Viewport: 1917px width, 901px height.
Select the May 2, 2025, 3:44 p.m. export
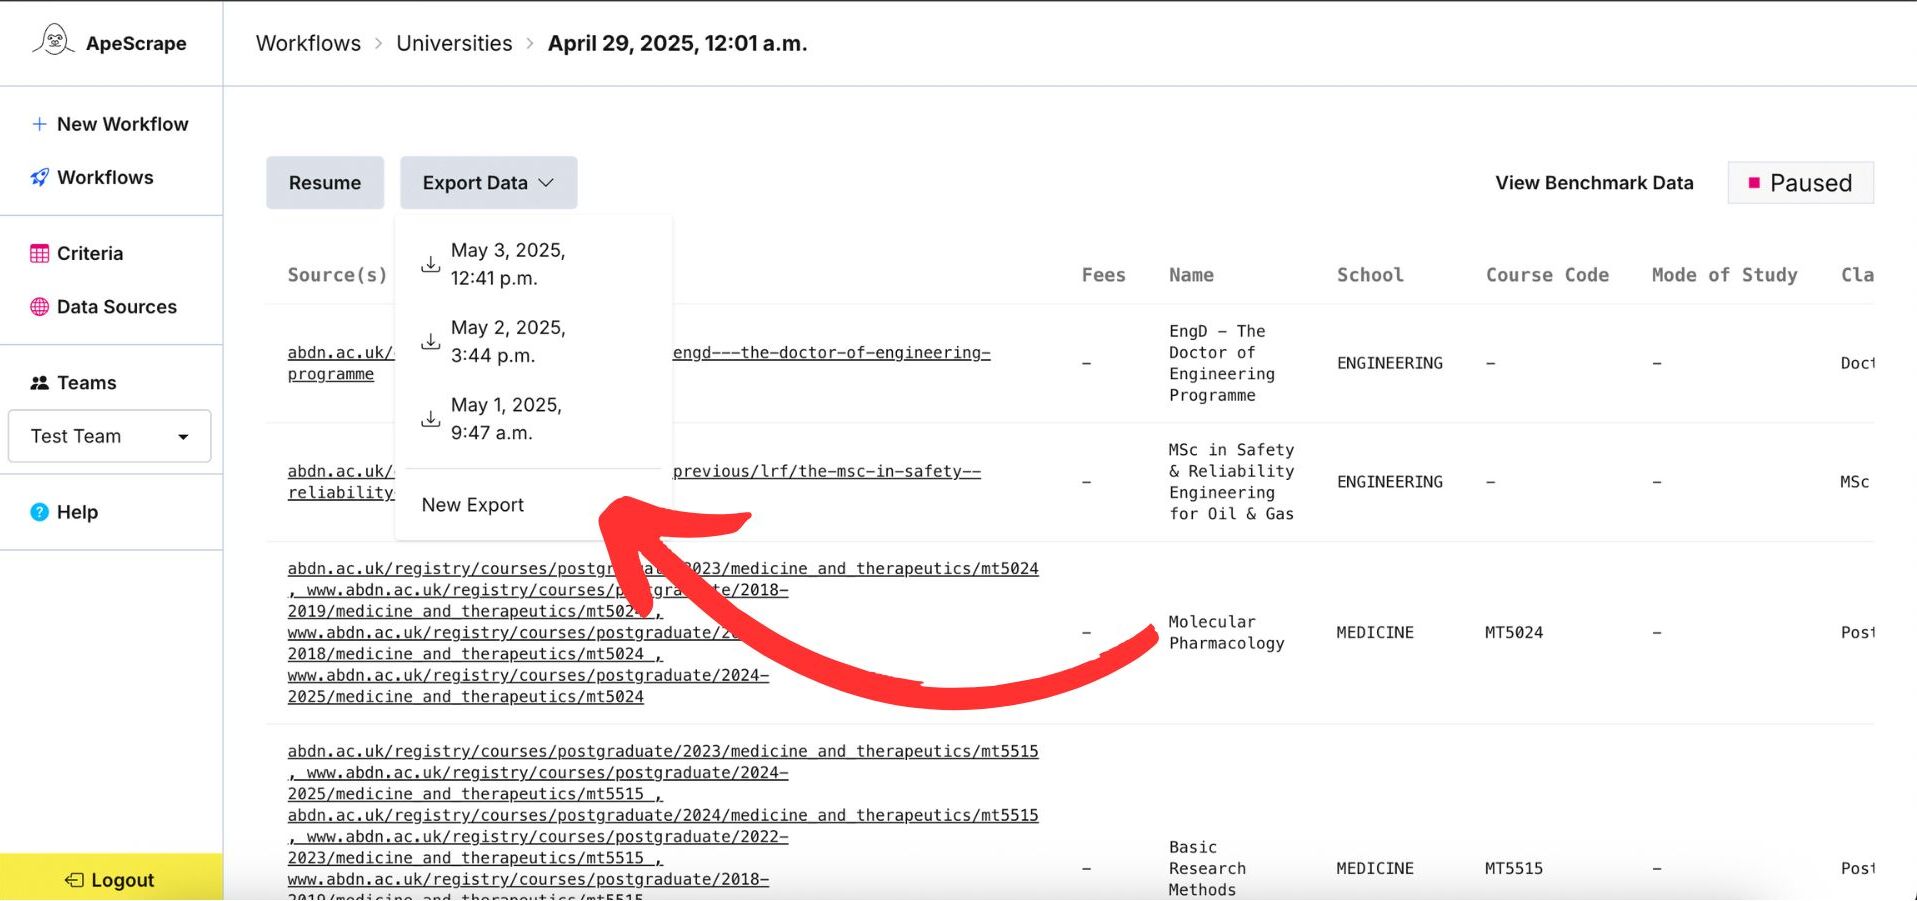533,341
